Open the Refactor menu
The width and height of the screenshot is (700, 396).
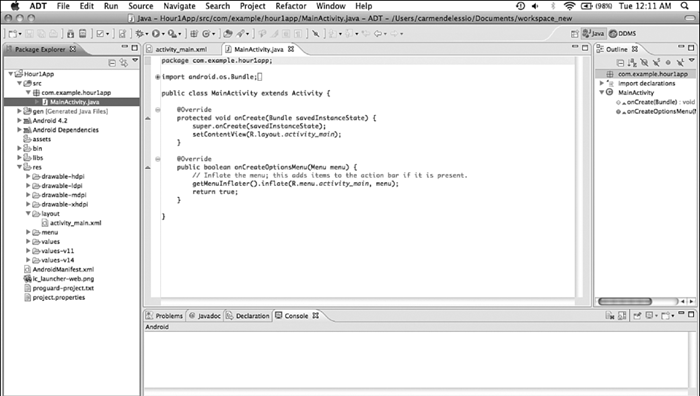tap(291, 6)
